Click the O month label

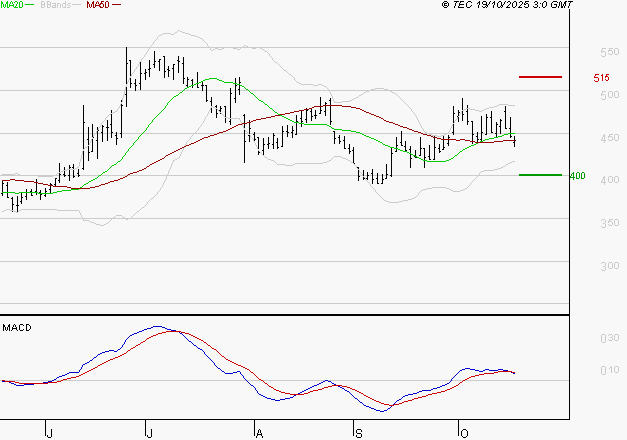point(464,434)
